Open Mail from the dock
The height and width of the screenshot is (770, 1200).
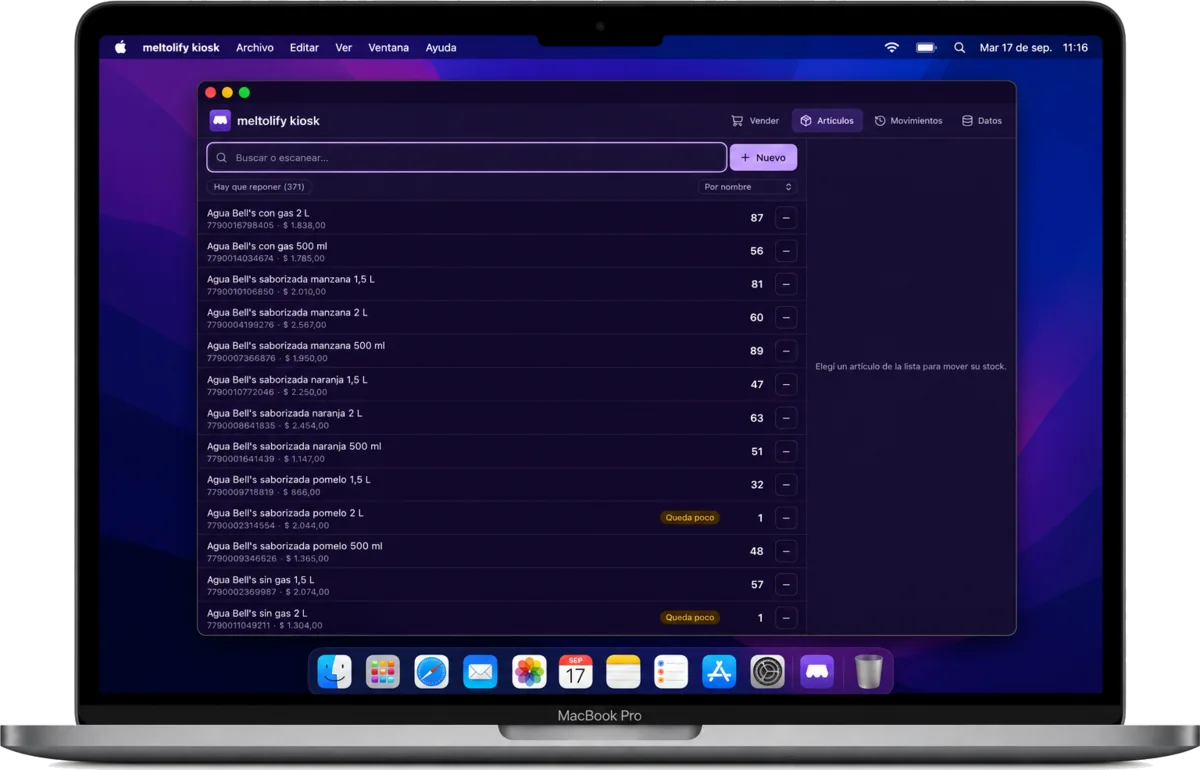coord(480,672)
